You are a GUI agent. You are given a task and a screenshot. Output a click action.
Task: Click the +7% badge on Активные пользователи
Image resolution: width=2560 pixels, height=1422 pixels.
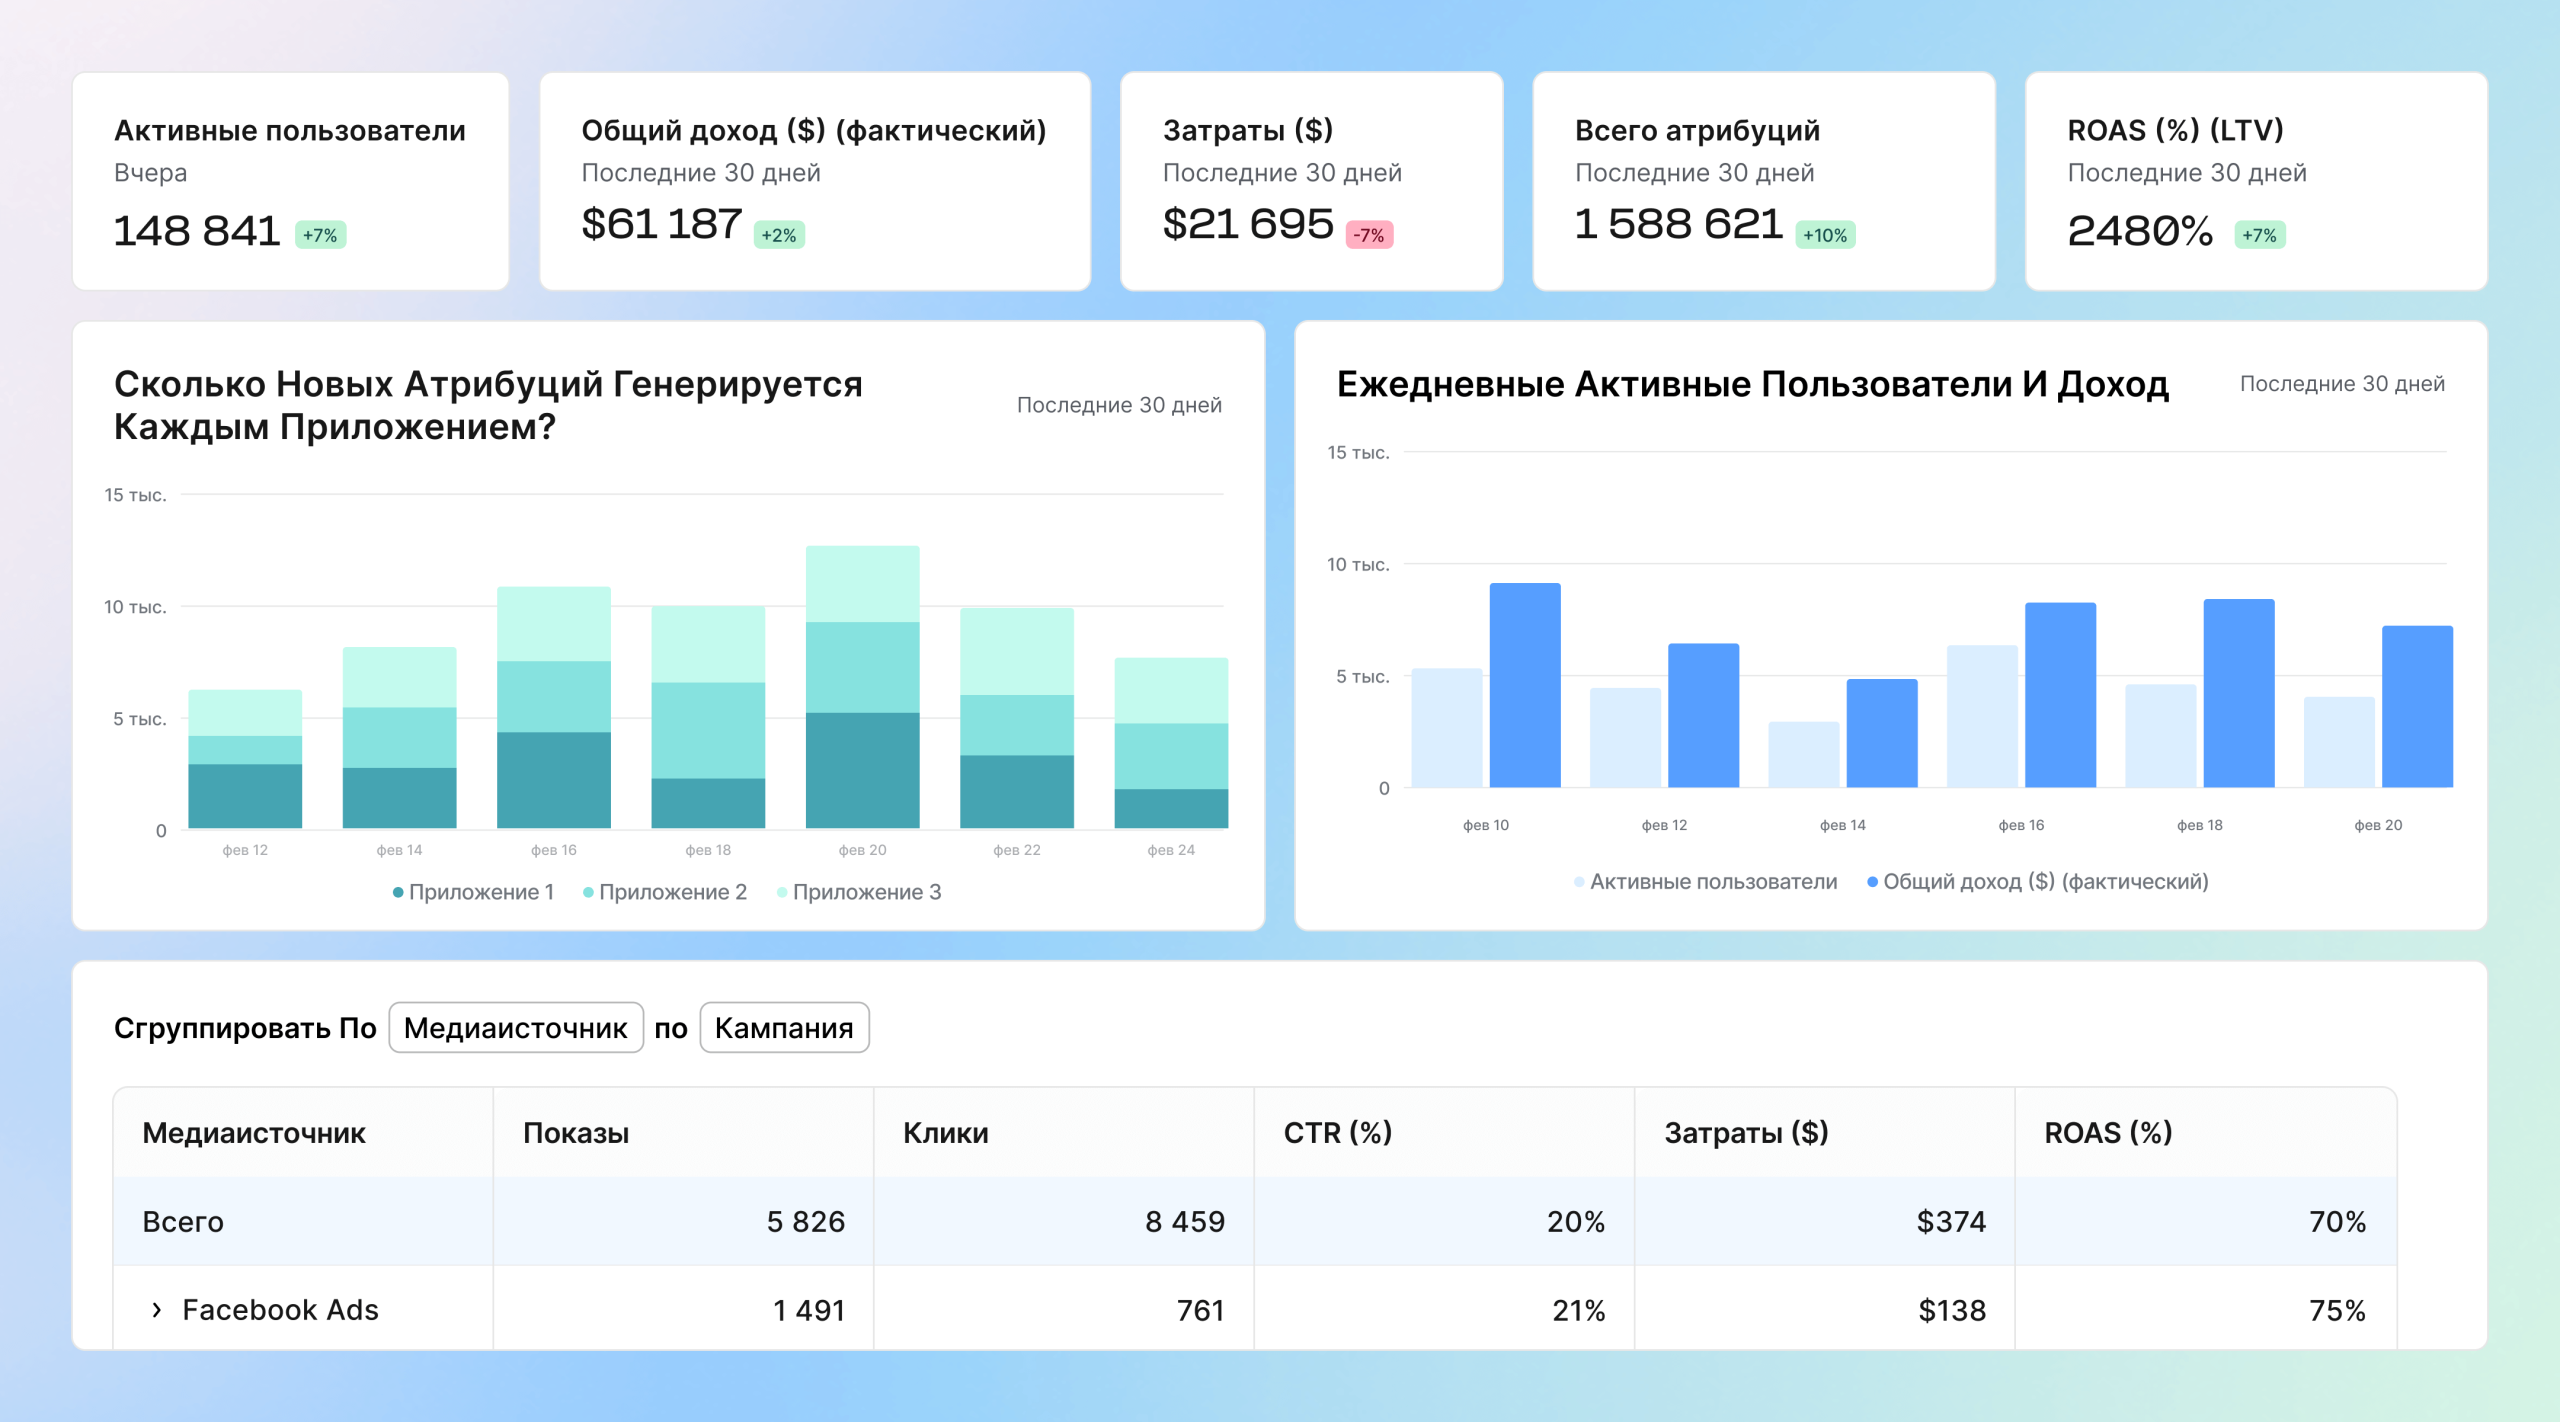[320, 235]
